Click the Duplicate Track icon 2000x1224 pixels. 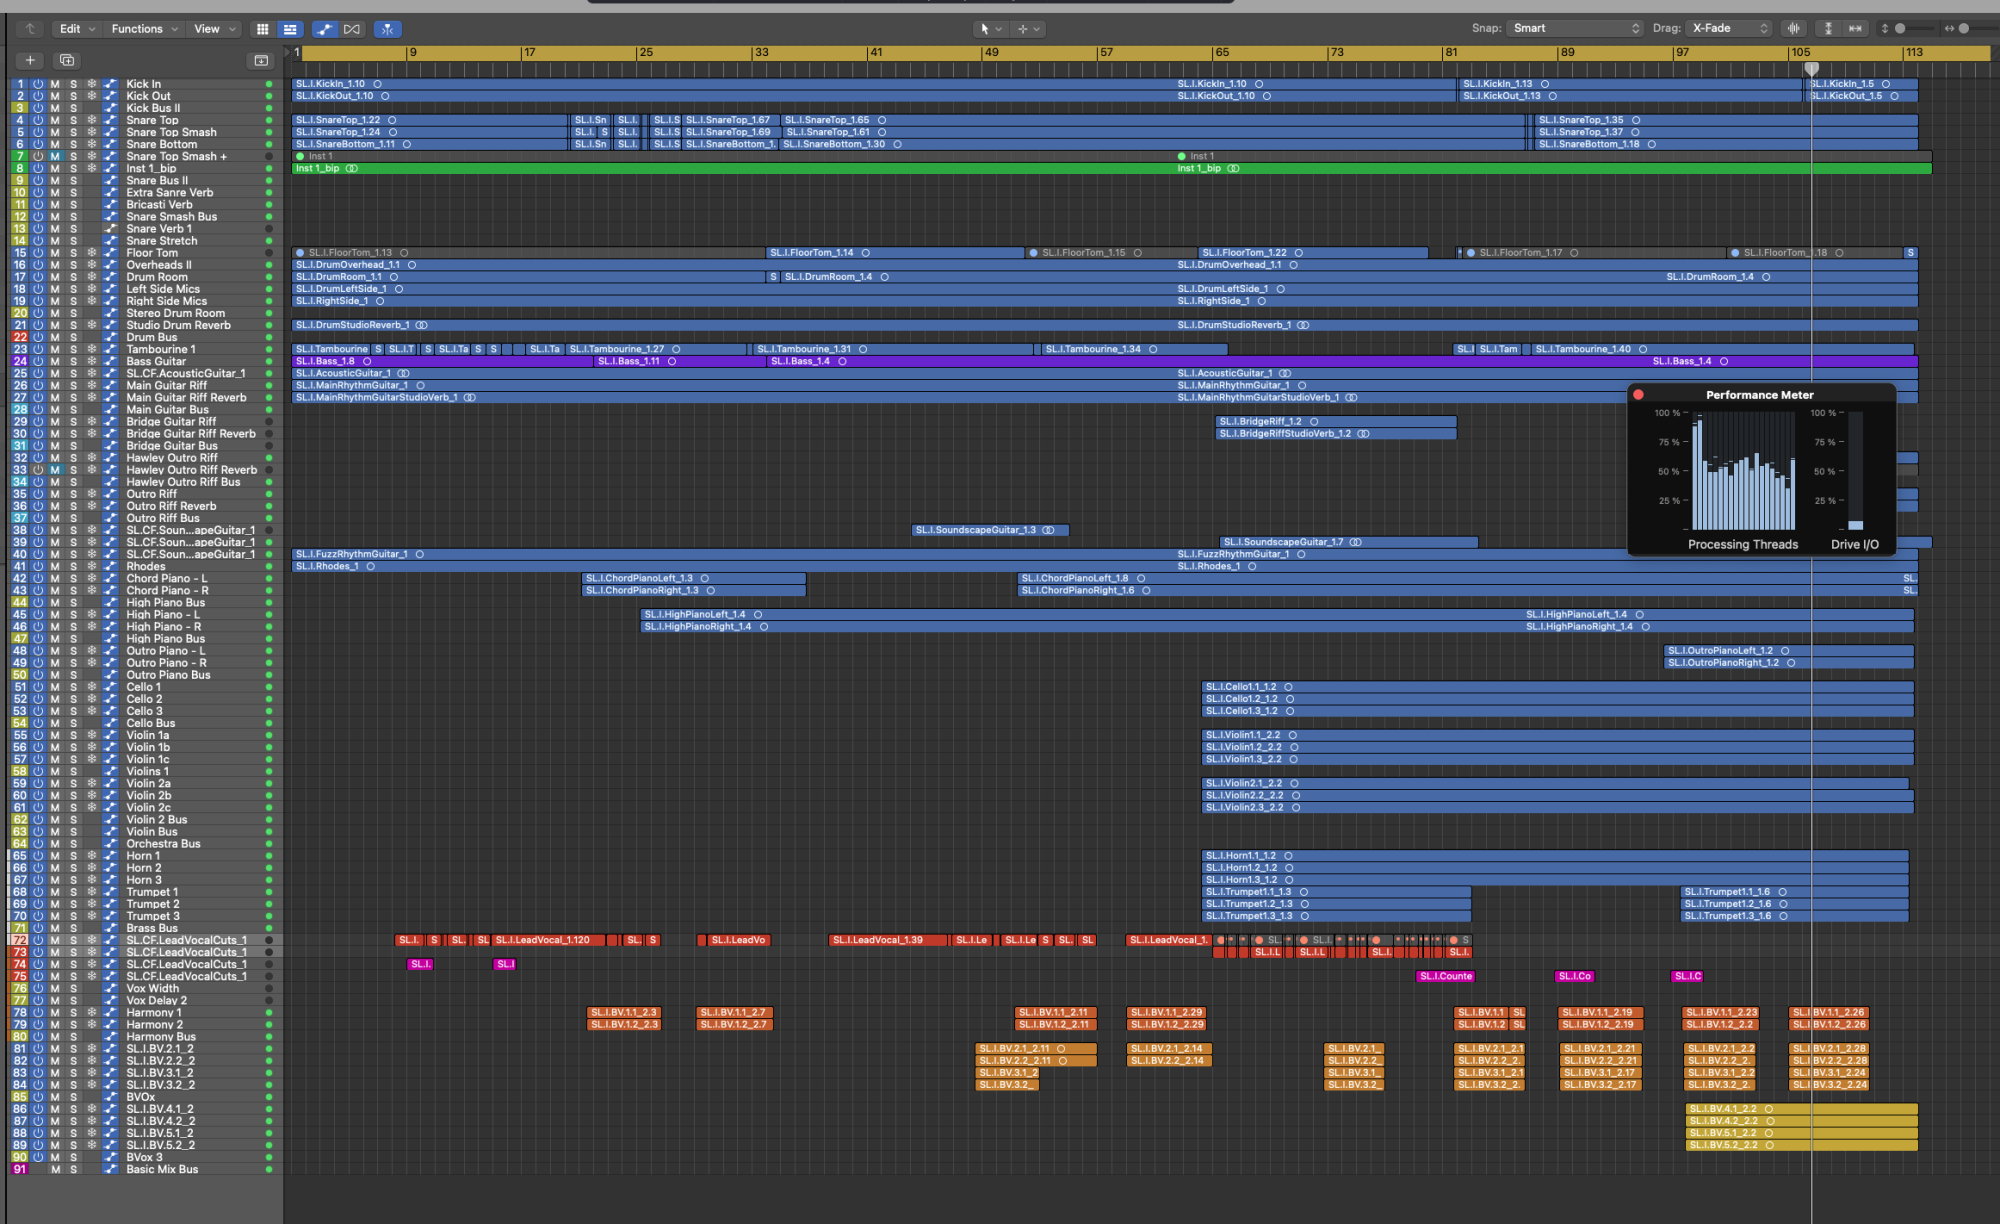coord(67,61)
